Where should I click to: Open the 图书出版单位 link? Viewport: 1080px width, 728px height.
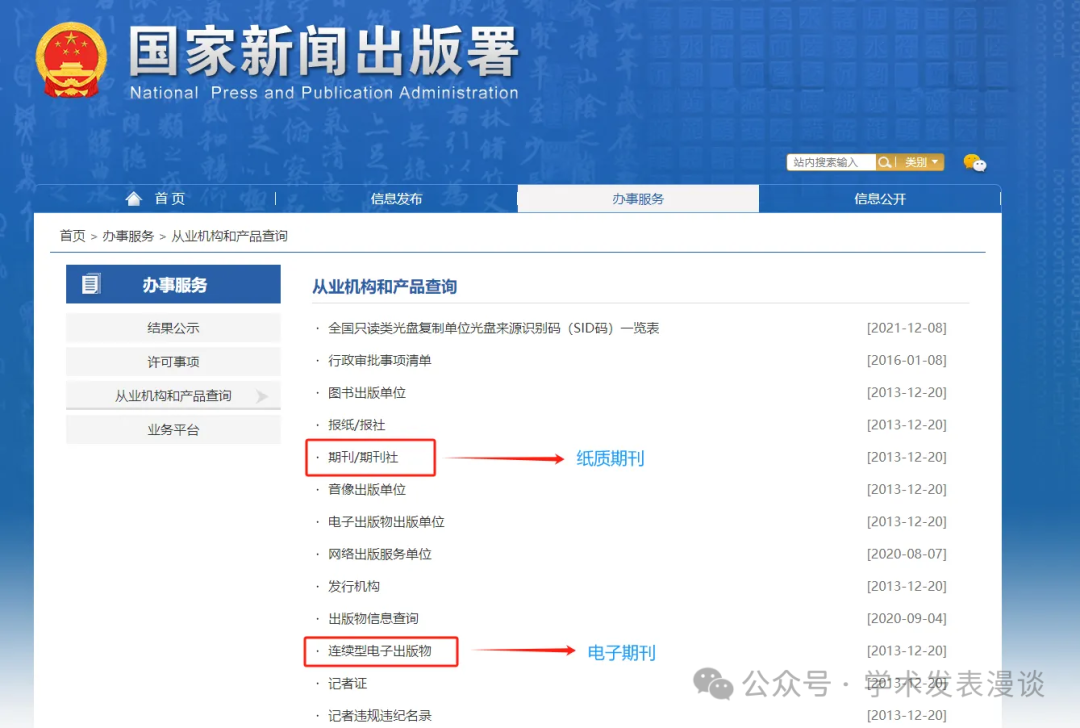pyautogui.click(x=367, y=393)
